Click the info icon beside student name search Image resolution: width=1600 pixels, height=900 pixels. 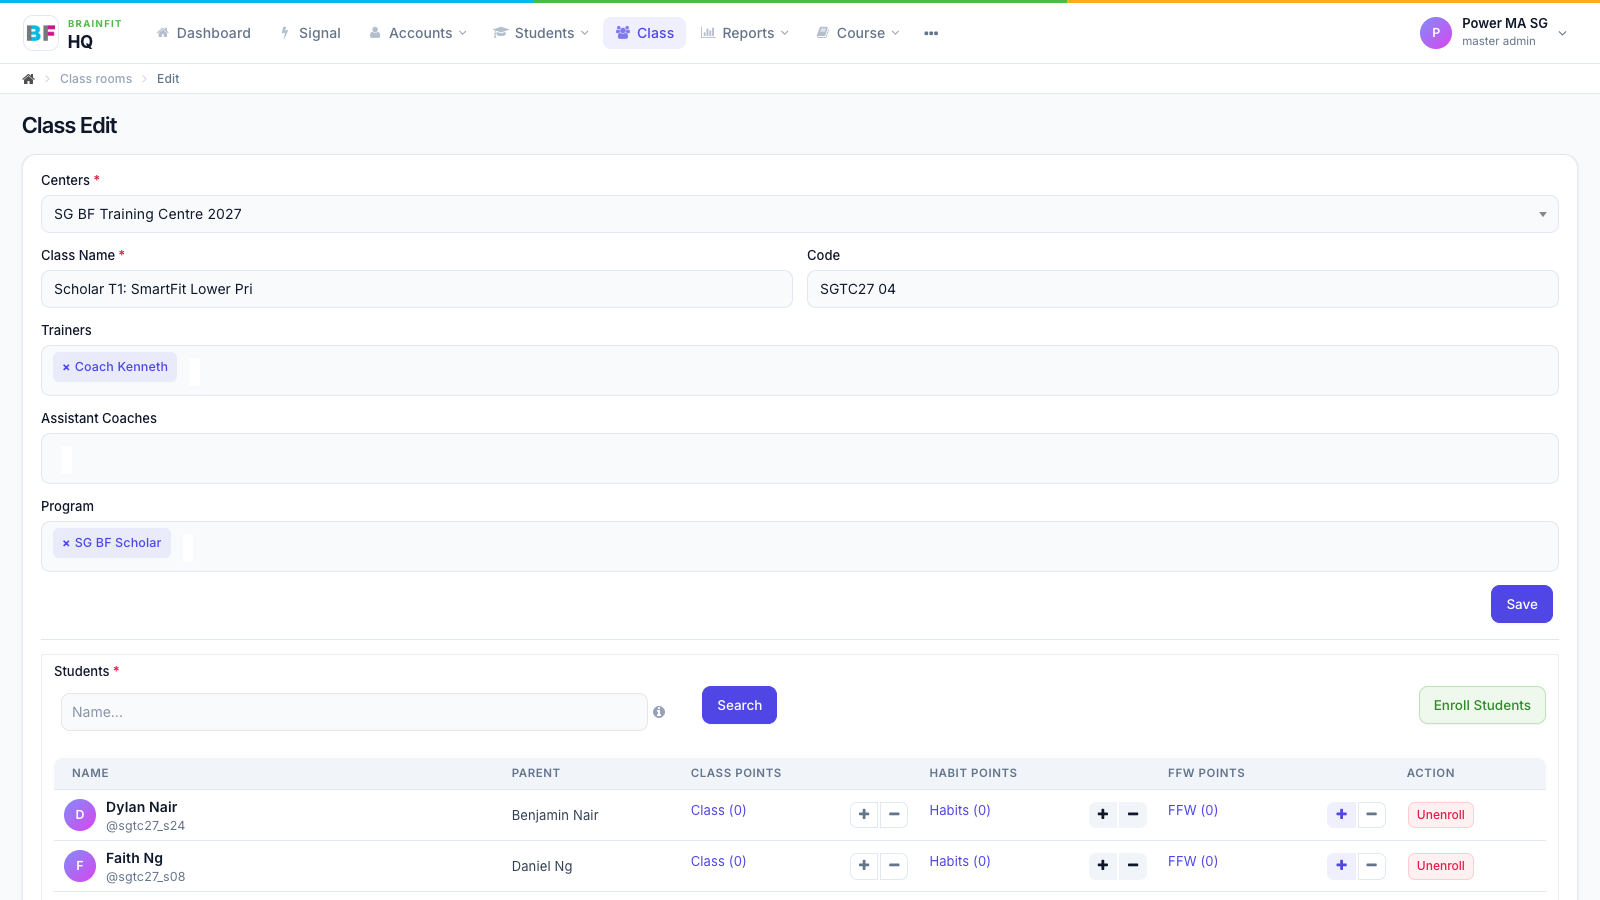659,712
